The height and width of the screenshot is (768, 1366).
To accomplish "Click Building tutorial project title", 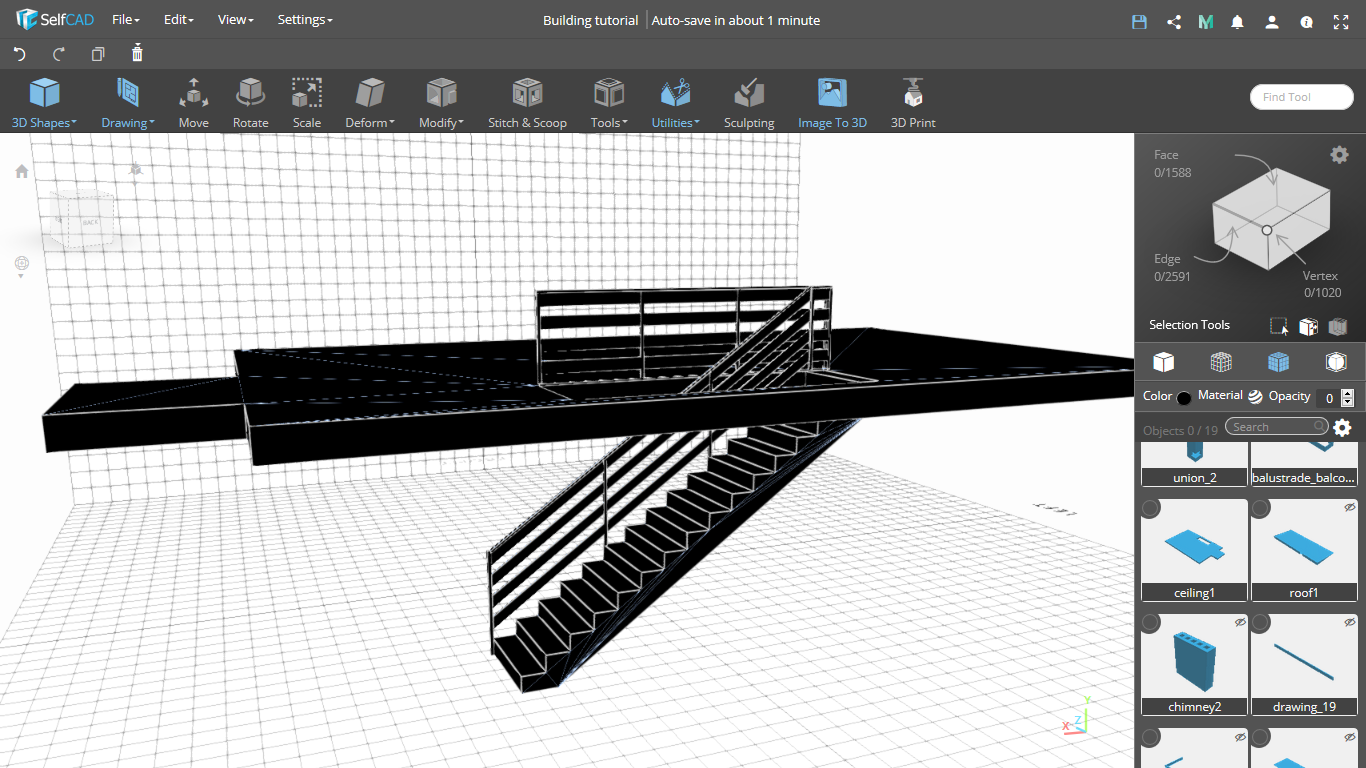I will 590,20.
